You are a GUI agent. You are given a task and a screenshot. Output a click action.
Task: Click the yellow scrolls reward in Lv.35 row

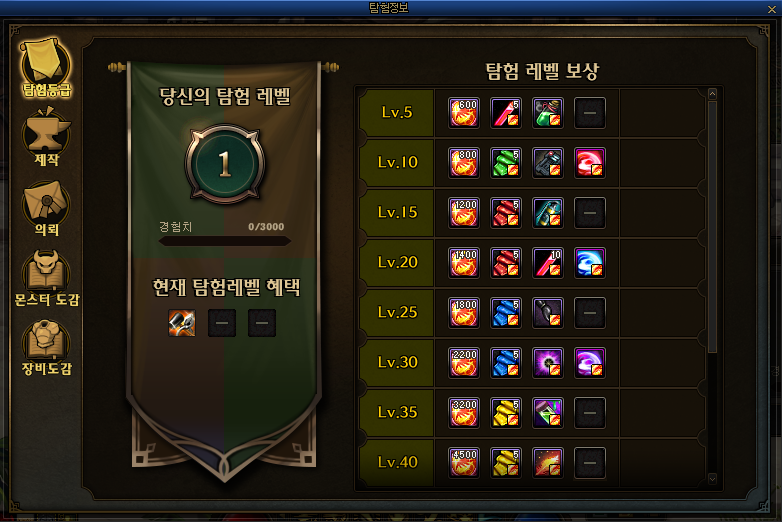click(506, 413)
